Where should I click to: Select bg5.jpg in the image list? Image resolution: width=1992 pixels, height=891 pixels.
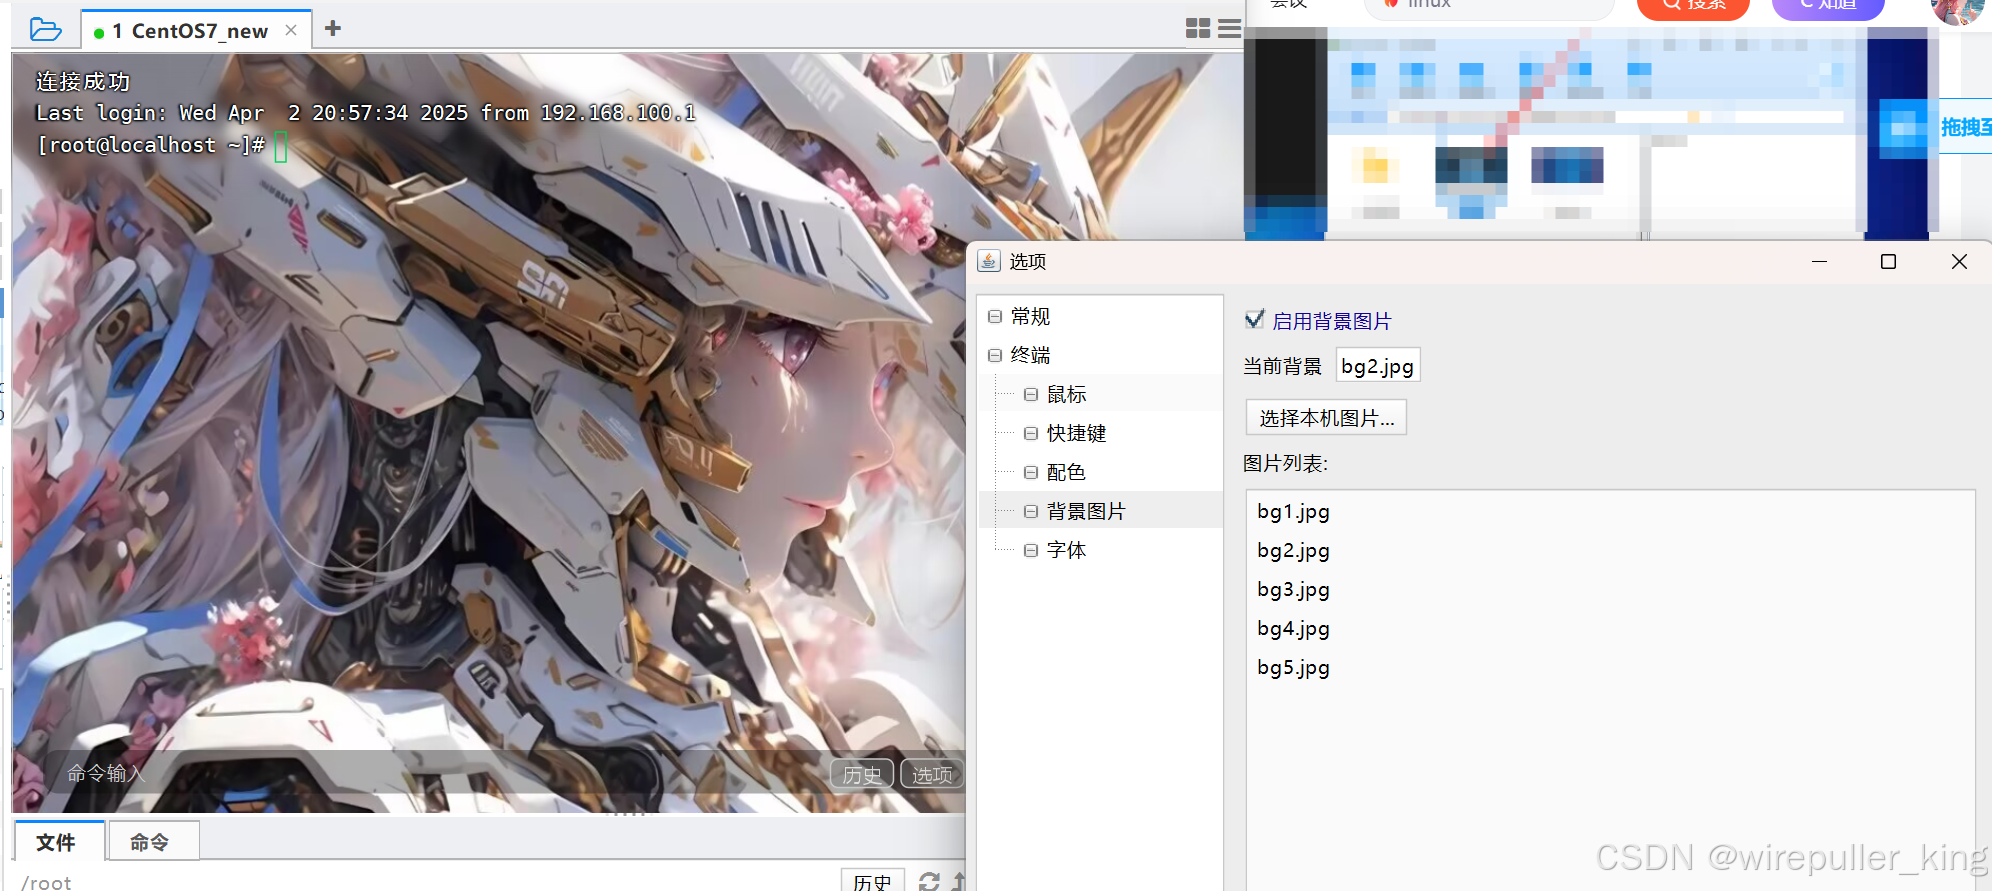[x=1293, y=668]
